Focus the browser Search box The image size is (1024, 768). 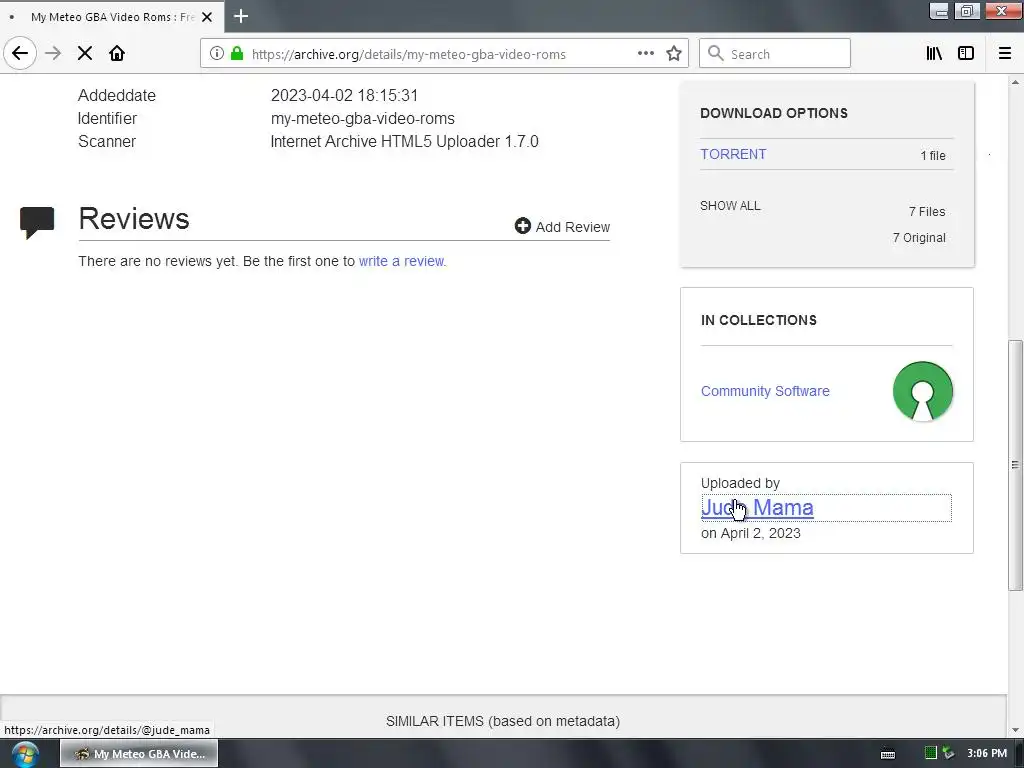[x=775, y=54]
